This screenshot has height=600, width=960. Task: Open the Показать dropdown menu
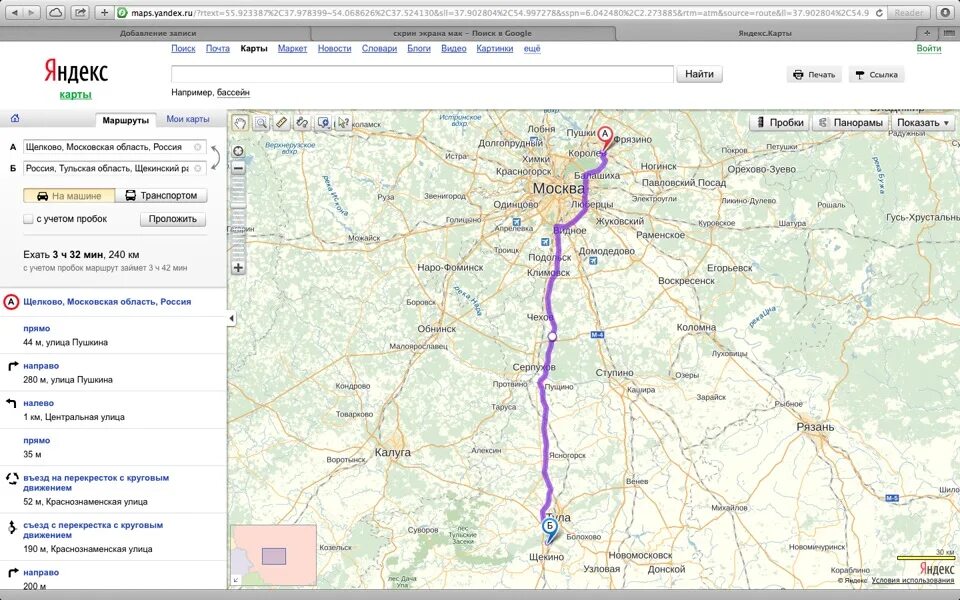[x=923, y=122]
